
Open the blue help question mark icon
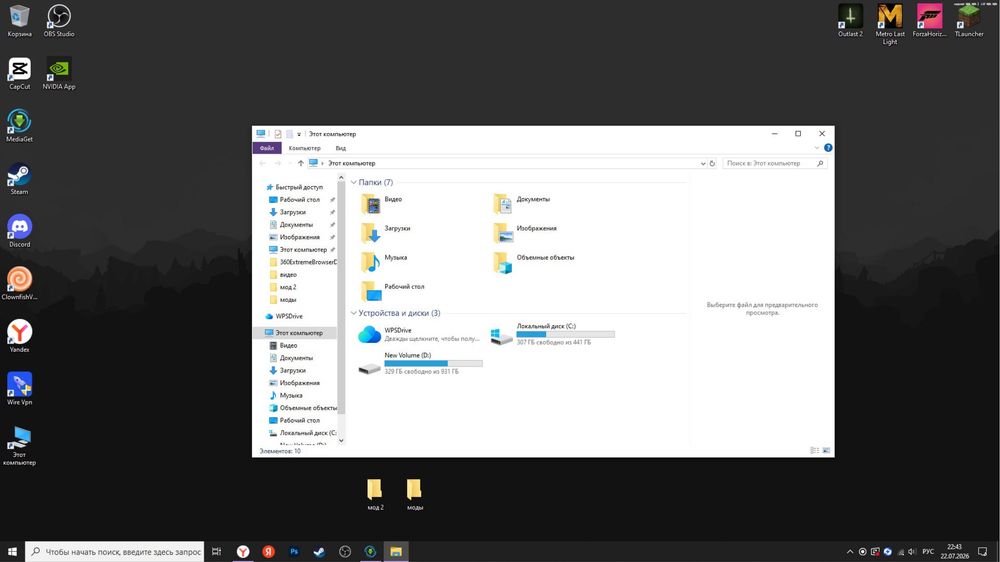pos(828,148)
